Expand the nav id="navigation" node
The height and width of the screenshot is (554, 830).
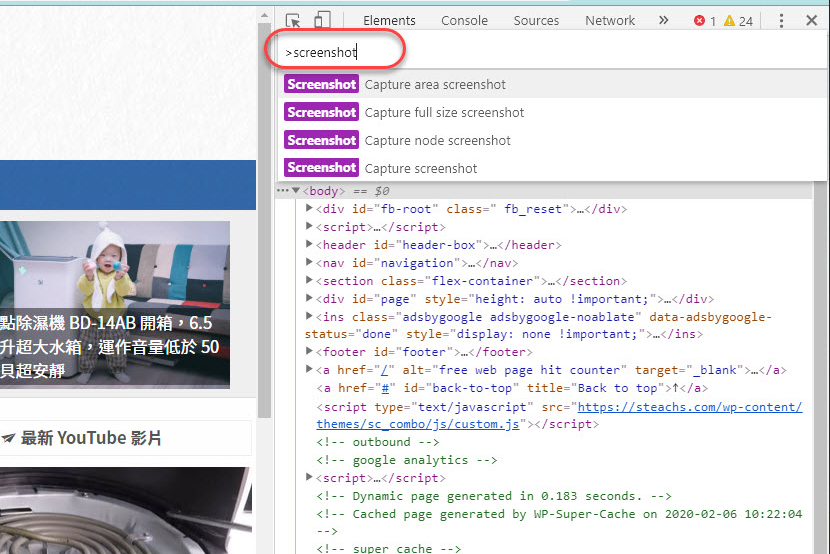[x=309, y=262]
